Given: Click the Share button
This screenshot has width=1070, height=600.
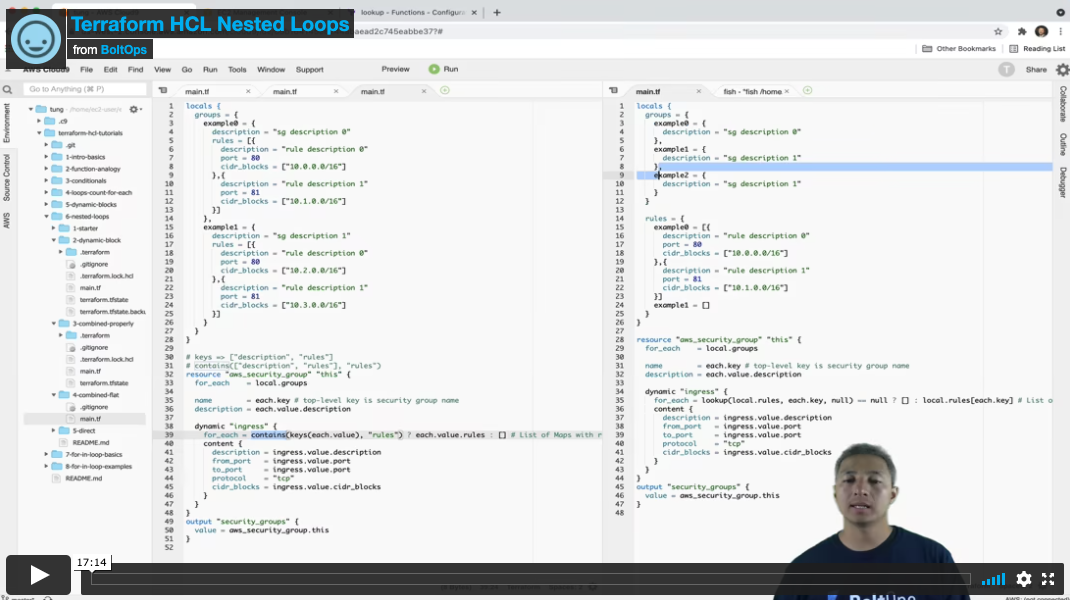Looking at the screenshot, I should pos(1036,70).
